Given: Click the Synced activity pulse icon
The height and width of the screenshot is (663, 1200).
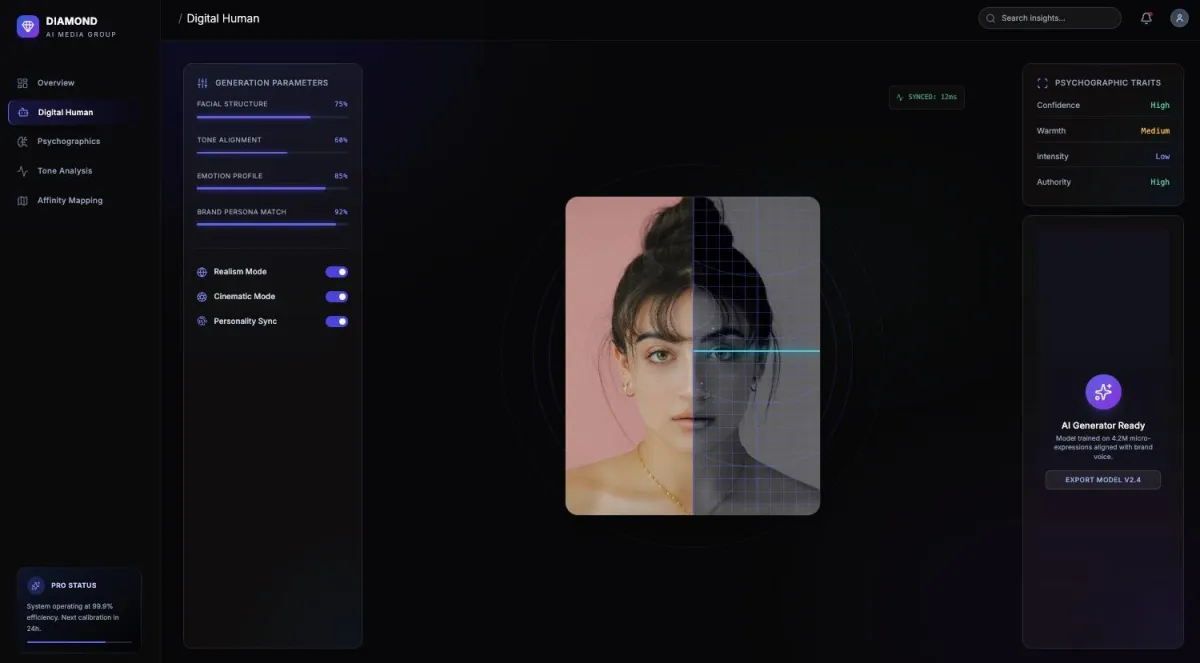Looking at the screenshot, I should click(899, 97).
